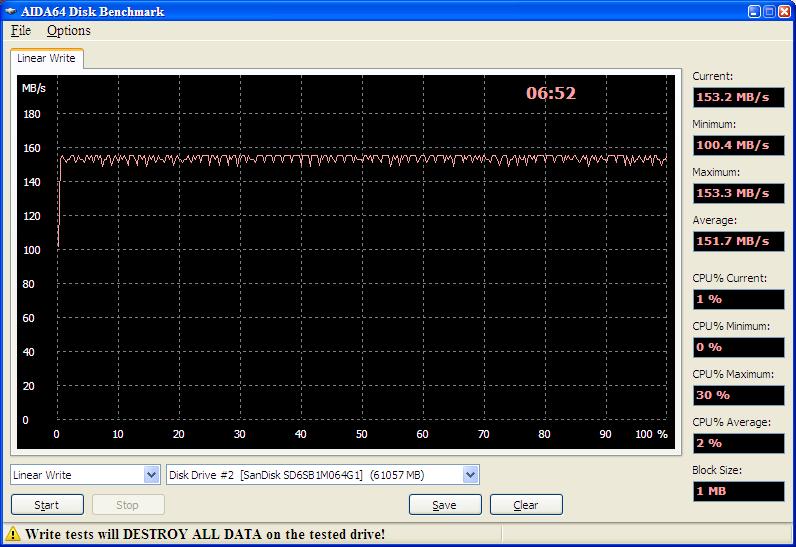
Task: Click the CPU% Current value 1 %
Action: click(x=739, y=299)
